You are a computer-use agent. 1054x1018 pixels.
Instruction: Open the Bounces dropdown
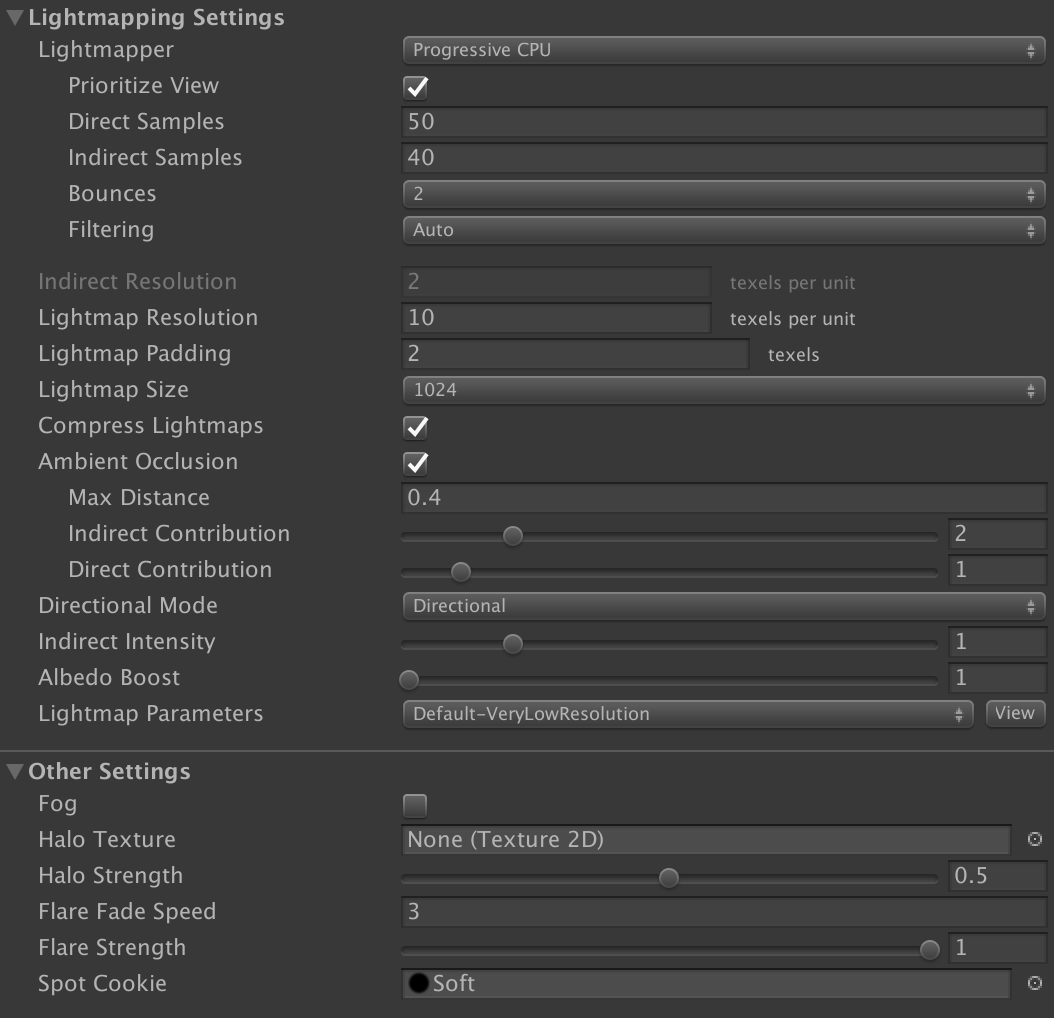point(723,194)
